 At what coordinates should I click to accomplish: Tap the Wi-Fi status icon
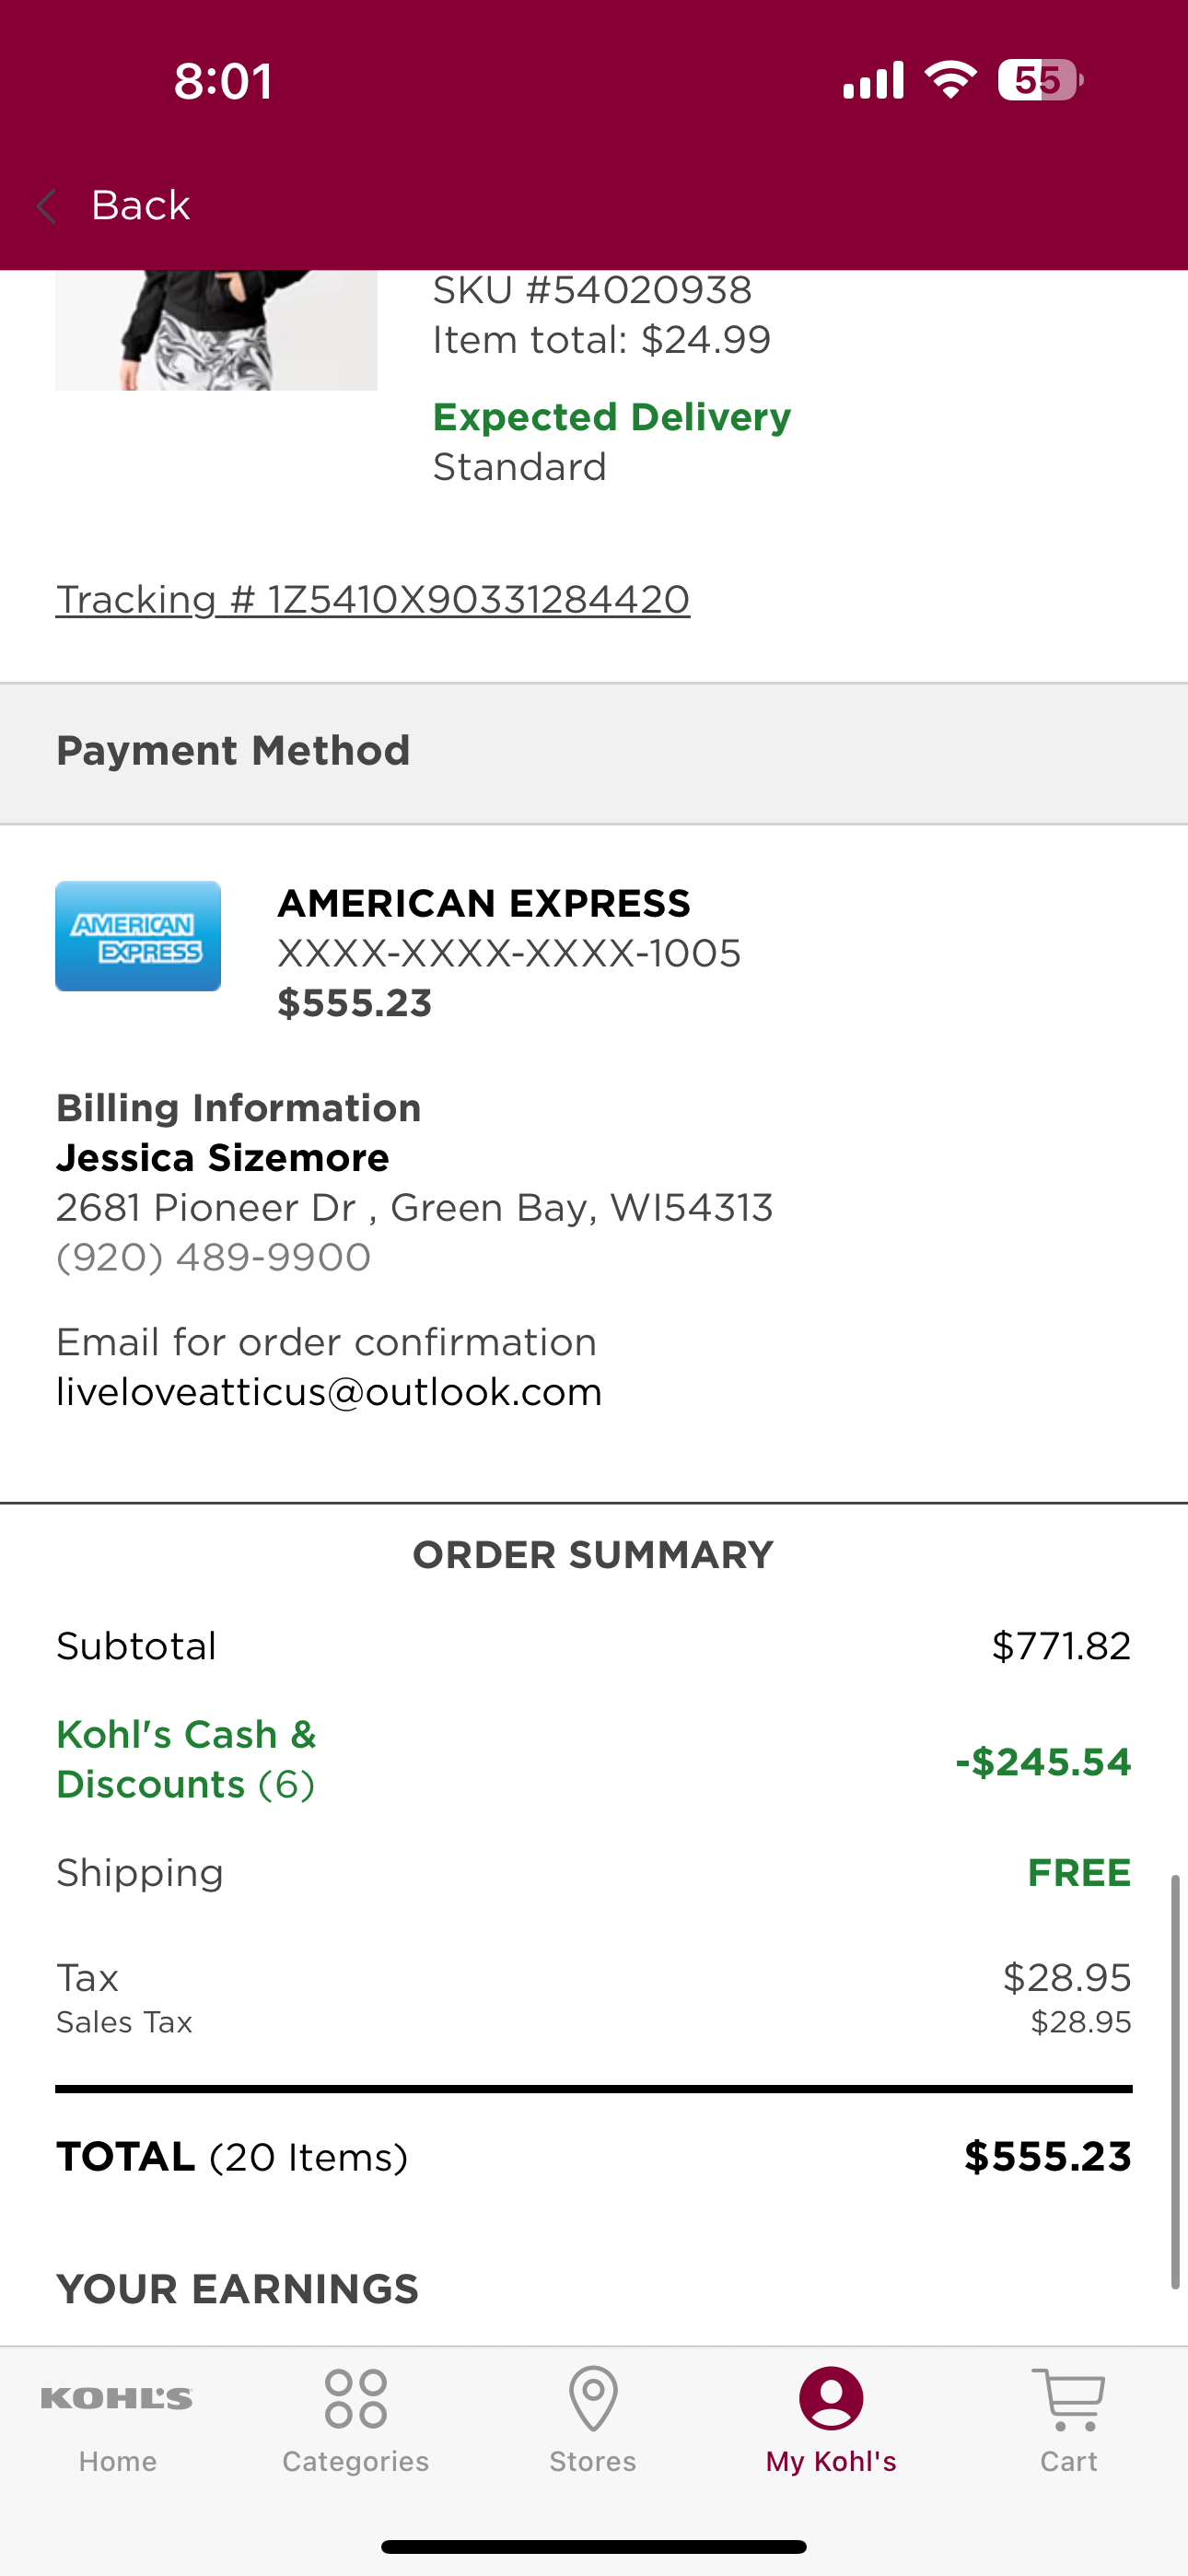click(950, 79)
